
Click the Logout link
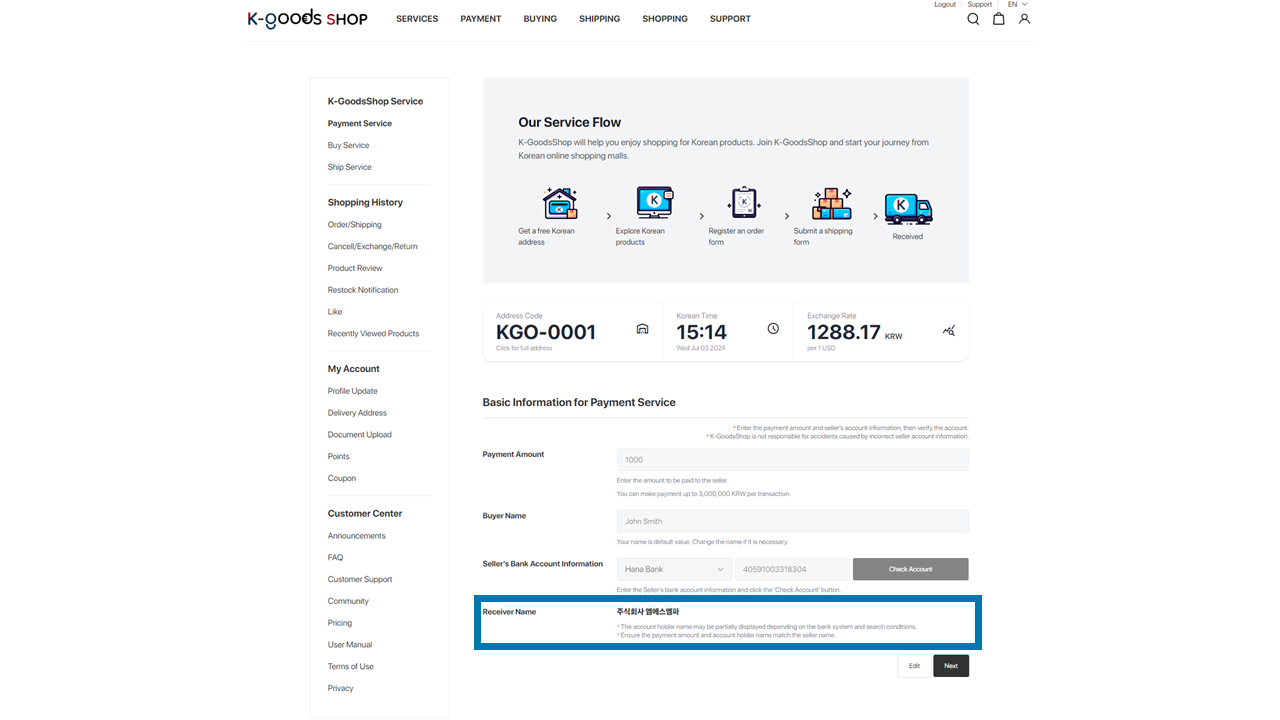tap(945, 4)
